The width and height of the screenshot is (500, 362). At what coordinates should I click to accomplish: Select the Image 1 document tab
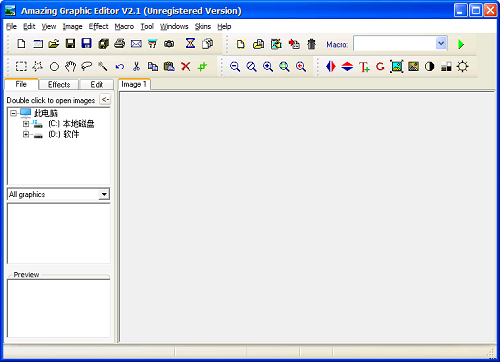click(x=134, y=84)
